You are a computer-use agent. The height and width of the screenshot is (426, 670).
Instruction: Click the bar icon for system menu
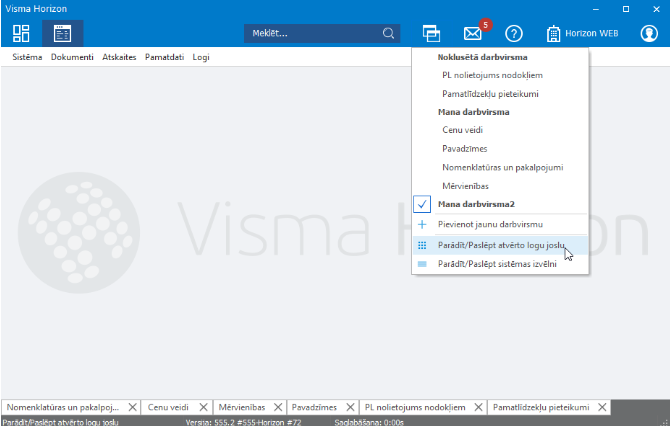(x=422, y=264)
